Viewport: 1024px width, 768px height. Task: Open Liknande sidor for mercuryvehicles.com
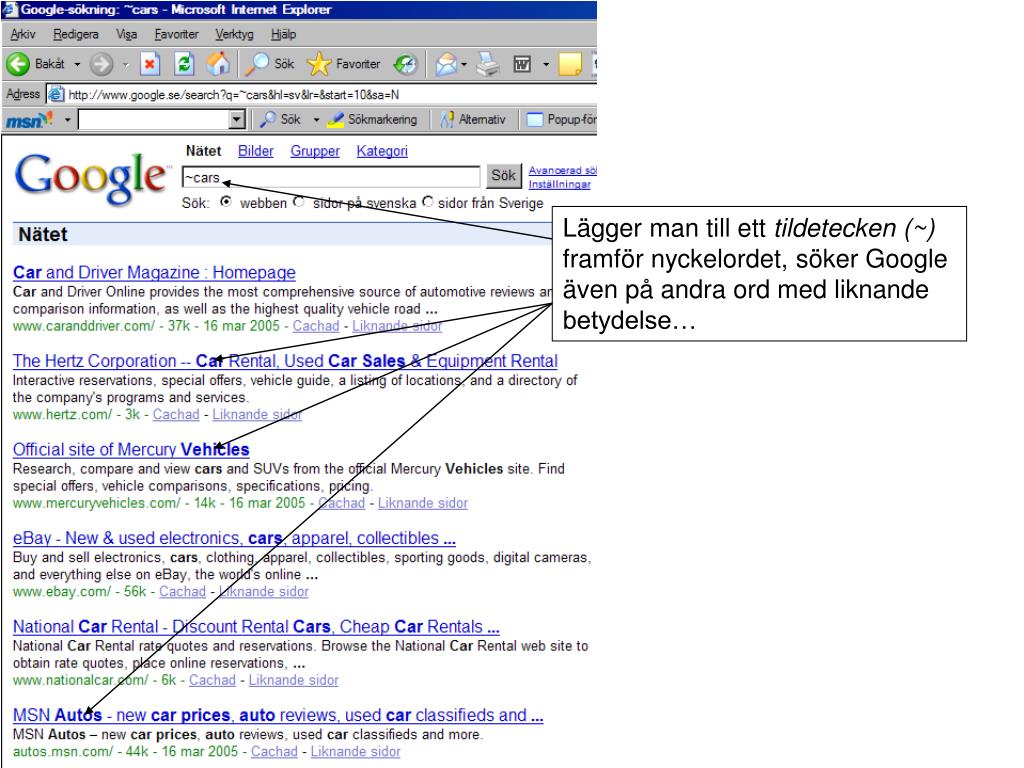pyautogui.click(x=423, y=504)
